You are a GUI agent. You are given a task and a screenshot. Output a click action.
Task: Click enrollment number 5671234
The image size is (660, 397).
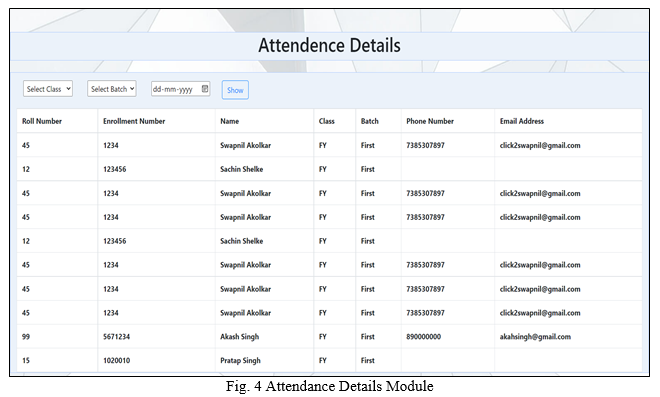click(117, 337)
